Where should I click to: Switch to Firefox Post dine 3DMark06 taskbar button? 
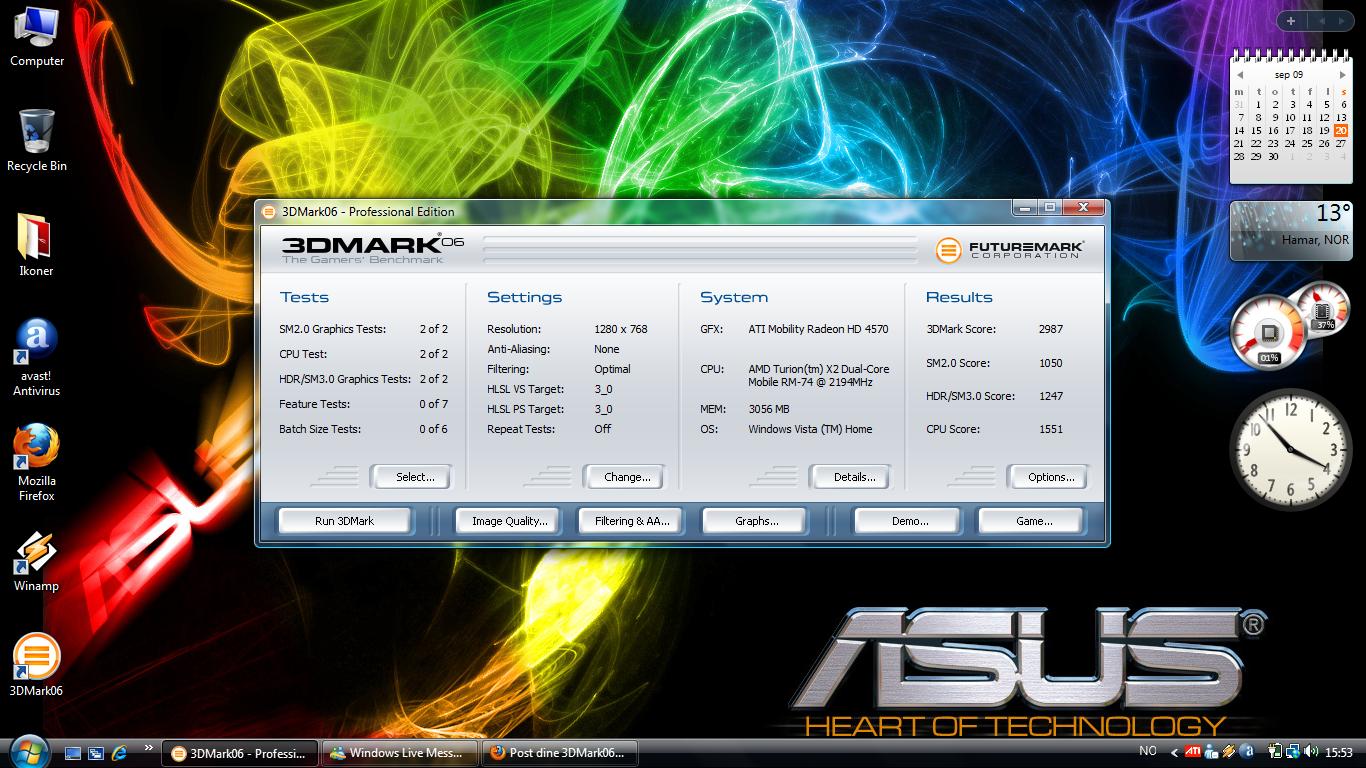click(x=560, y=753)
